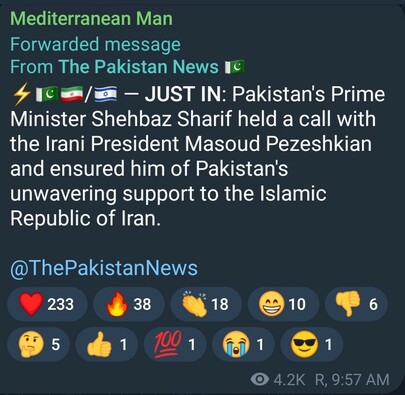This screenshot has height=395, width=405.
Task: Tap the red heart reaction with 233
Action: pos(47,304)
